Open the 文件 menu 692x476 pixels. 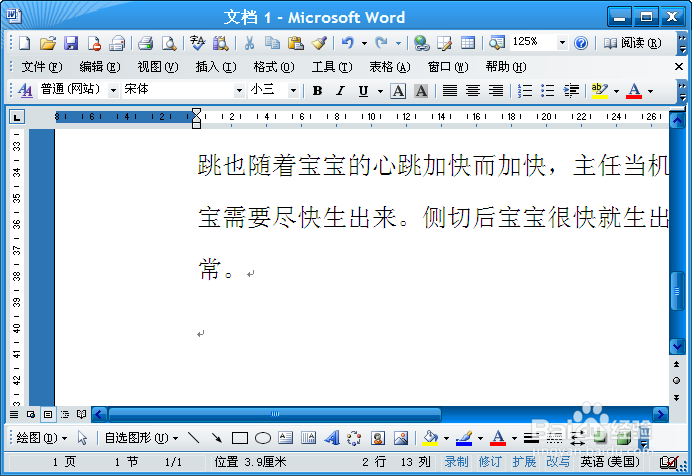pyautogui.click(x=42, y=67)
